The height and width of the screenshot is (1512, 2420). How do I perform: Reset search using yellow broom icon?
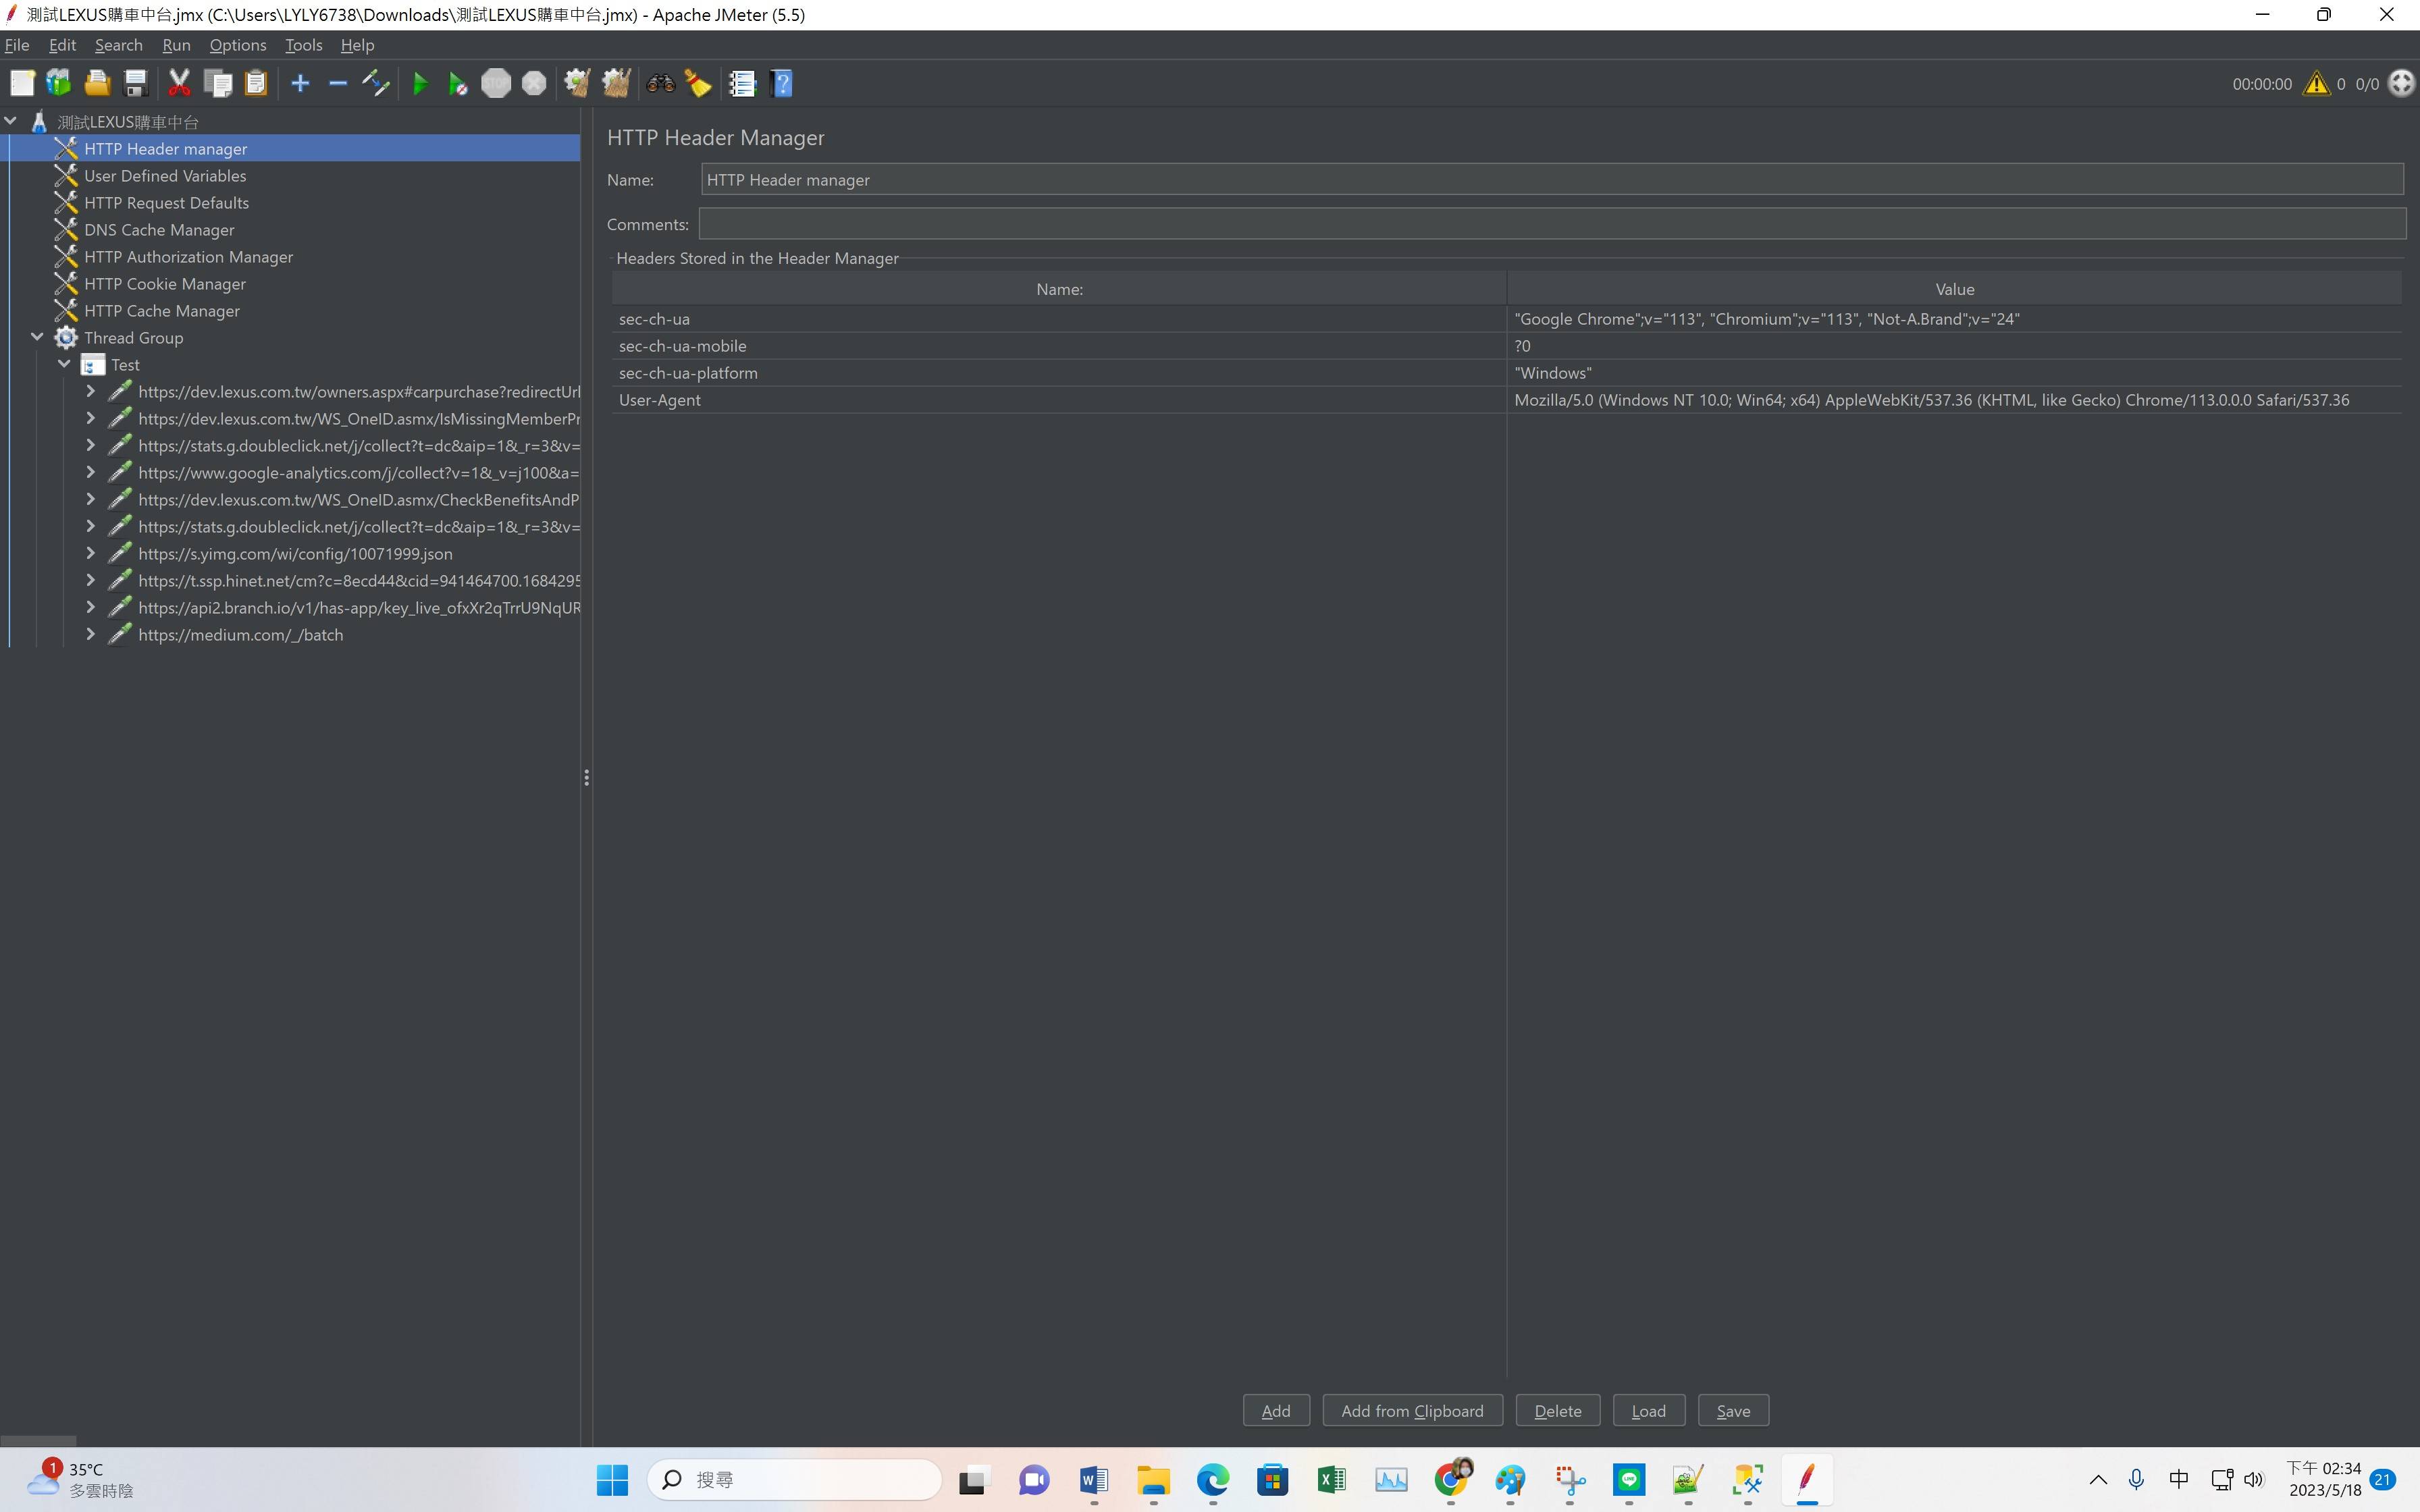(698, 83)
